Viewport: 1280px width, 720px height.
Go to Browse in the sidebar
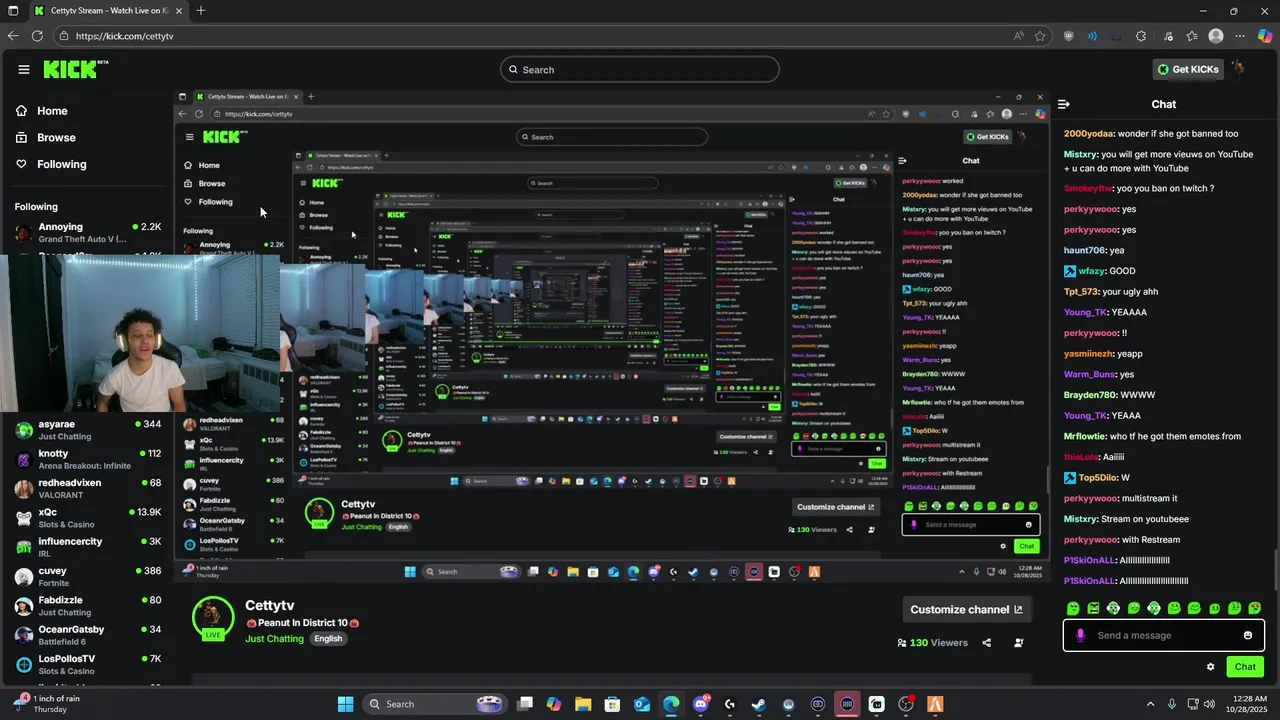click(x=46, y=137)
